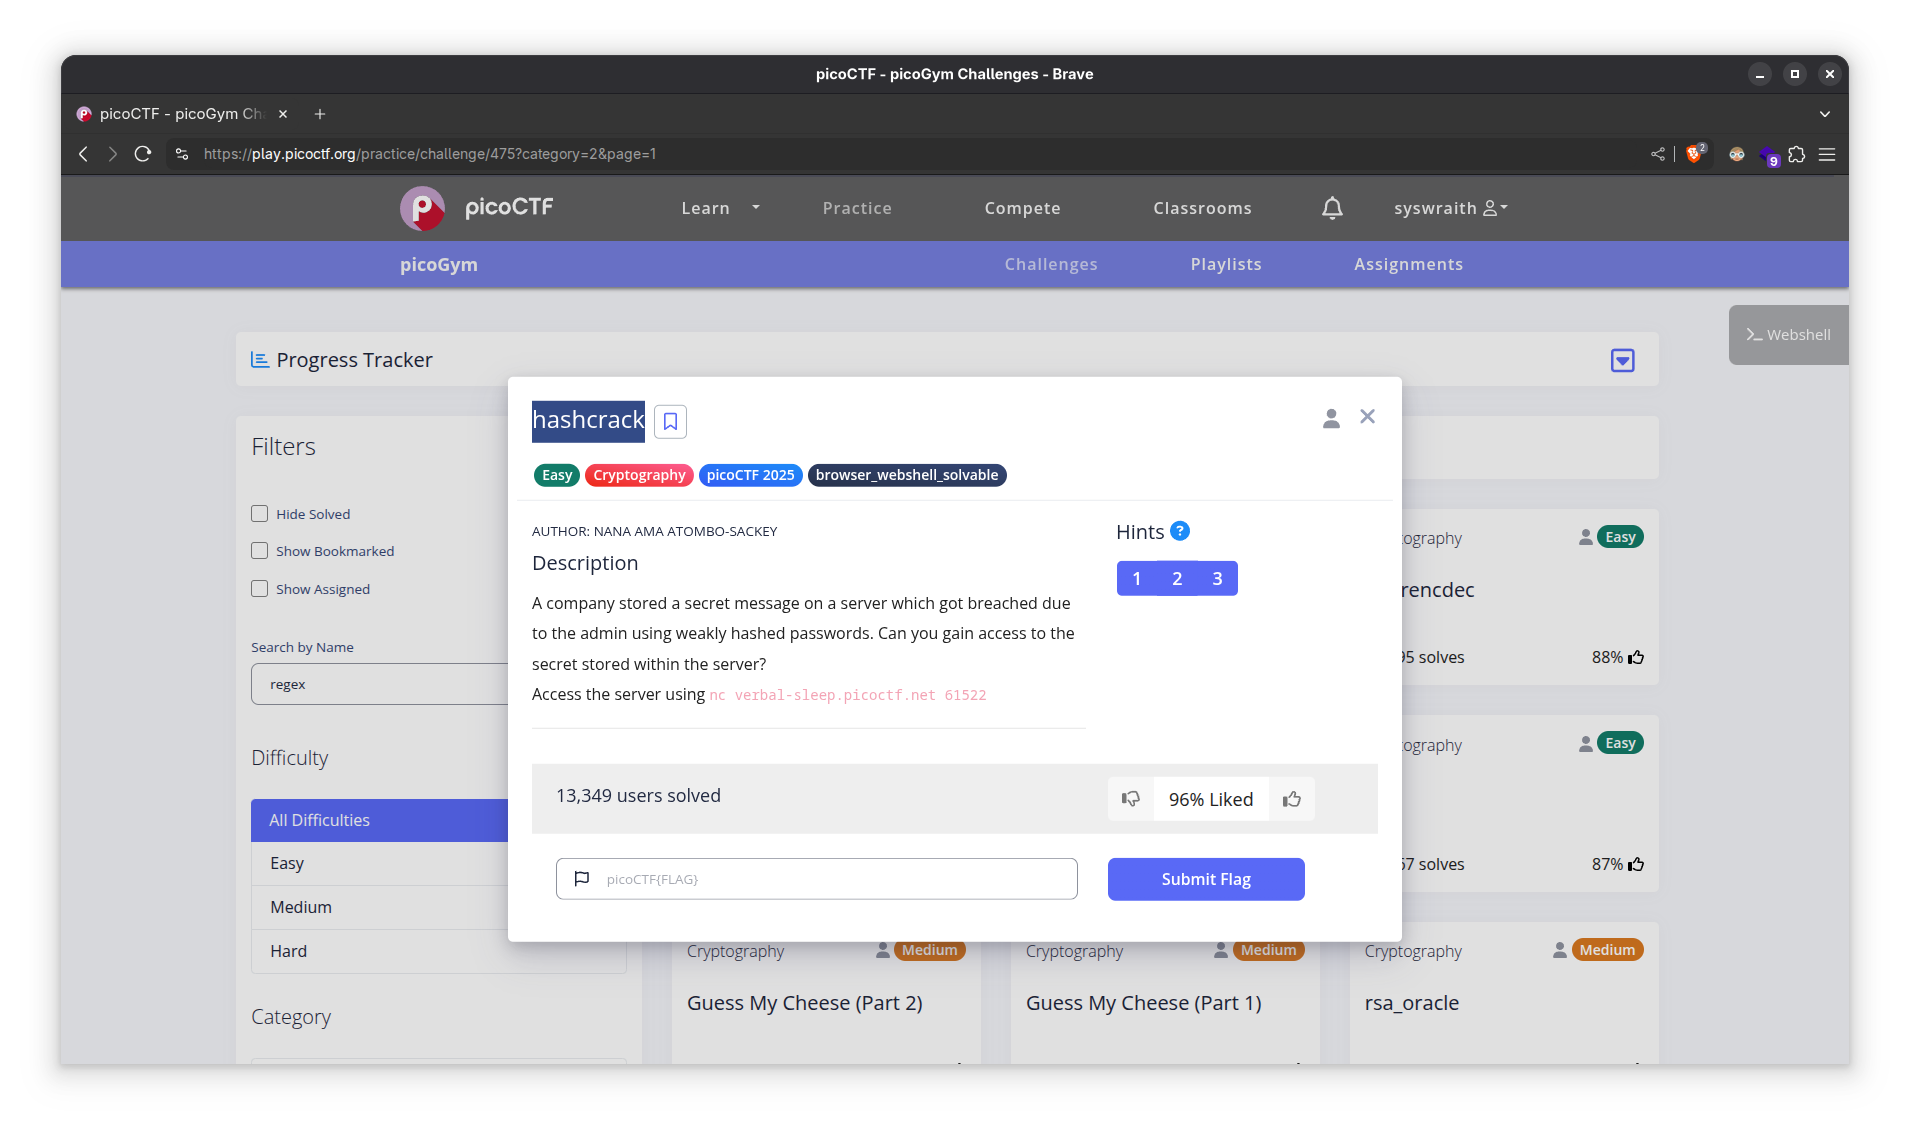Close the picoCTF browser tab
Screen dimensions: 1910x1131
tap(283, 114)
